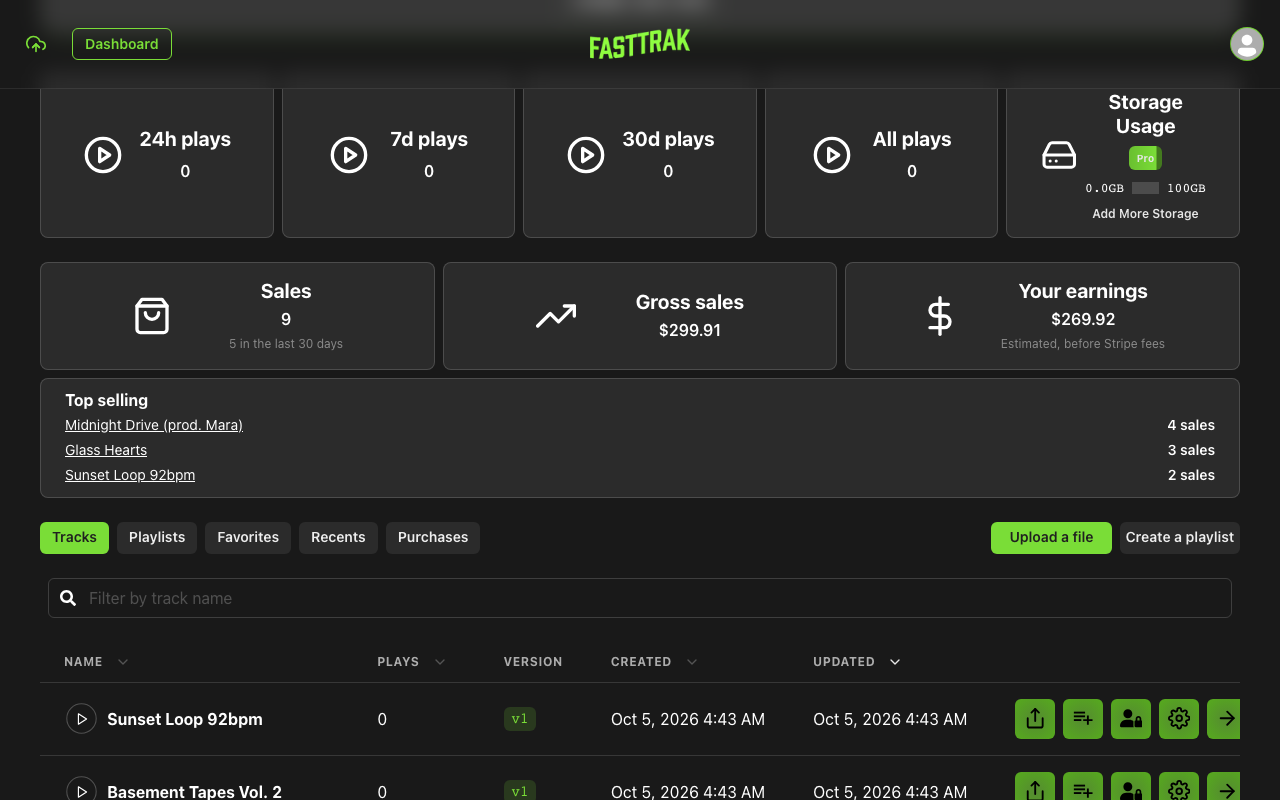Click the magnifier icon in track filter
The width and height of the screenshot is (1280, 800).
68,598
